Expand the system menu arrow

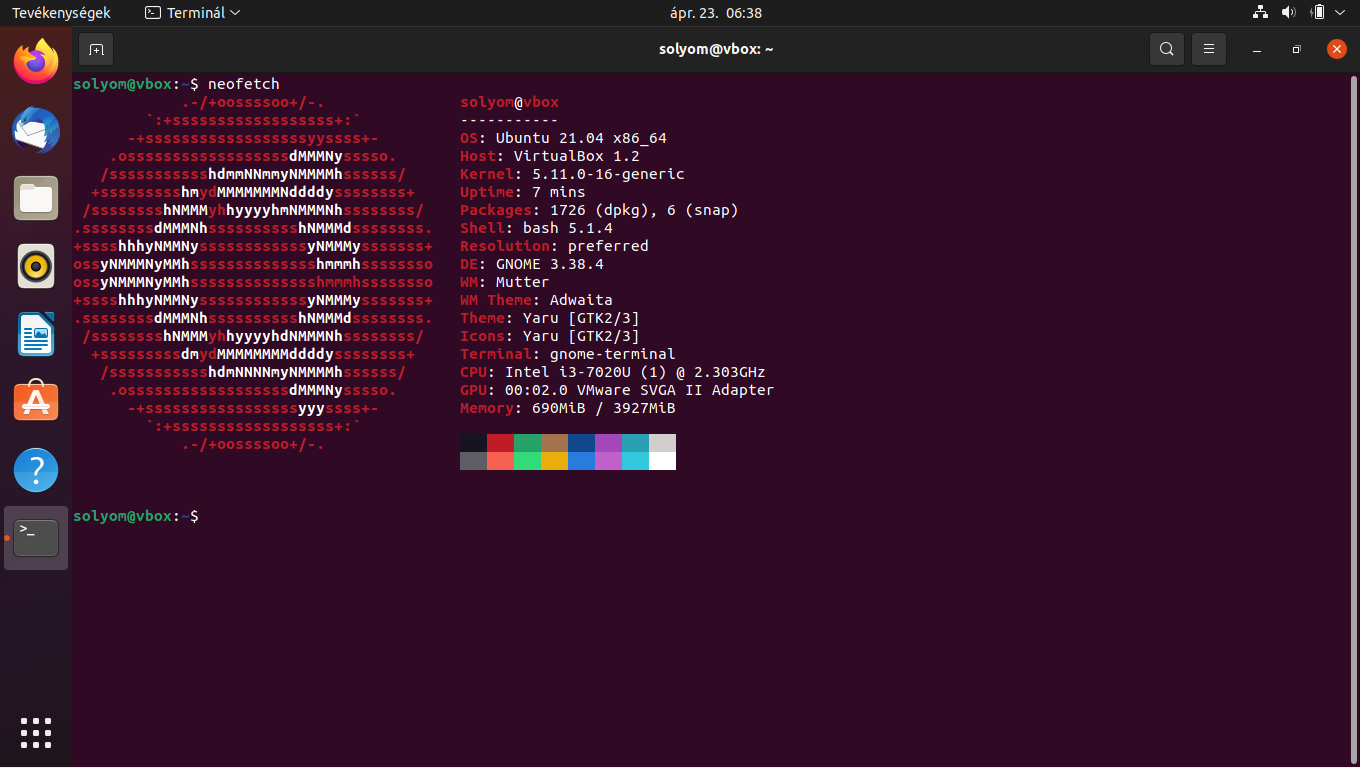[1340, 13]
